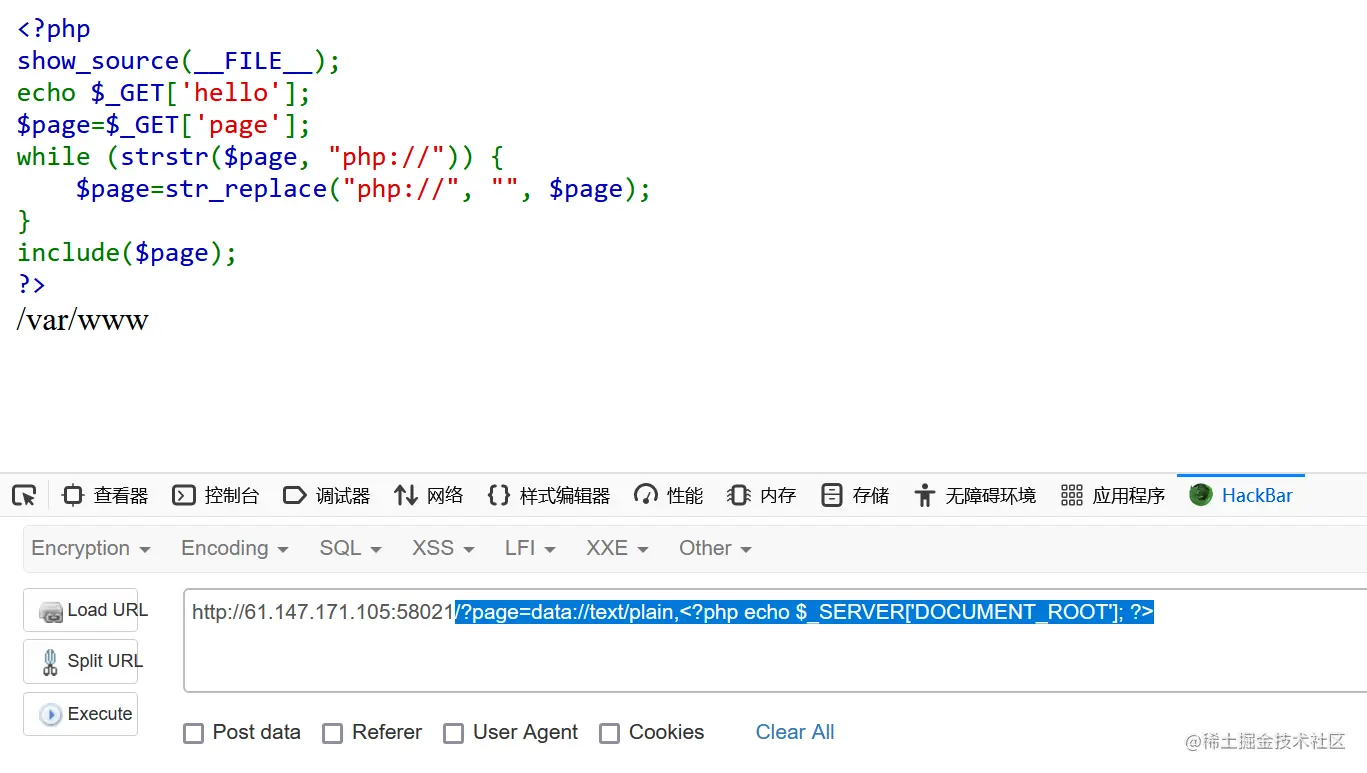The image size is (1367, 773).
Task: Enable the Post data checkbox
Action: tap(194, 733)
